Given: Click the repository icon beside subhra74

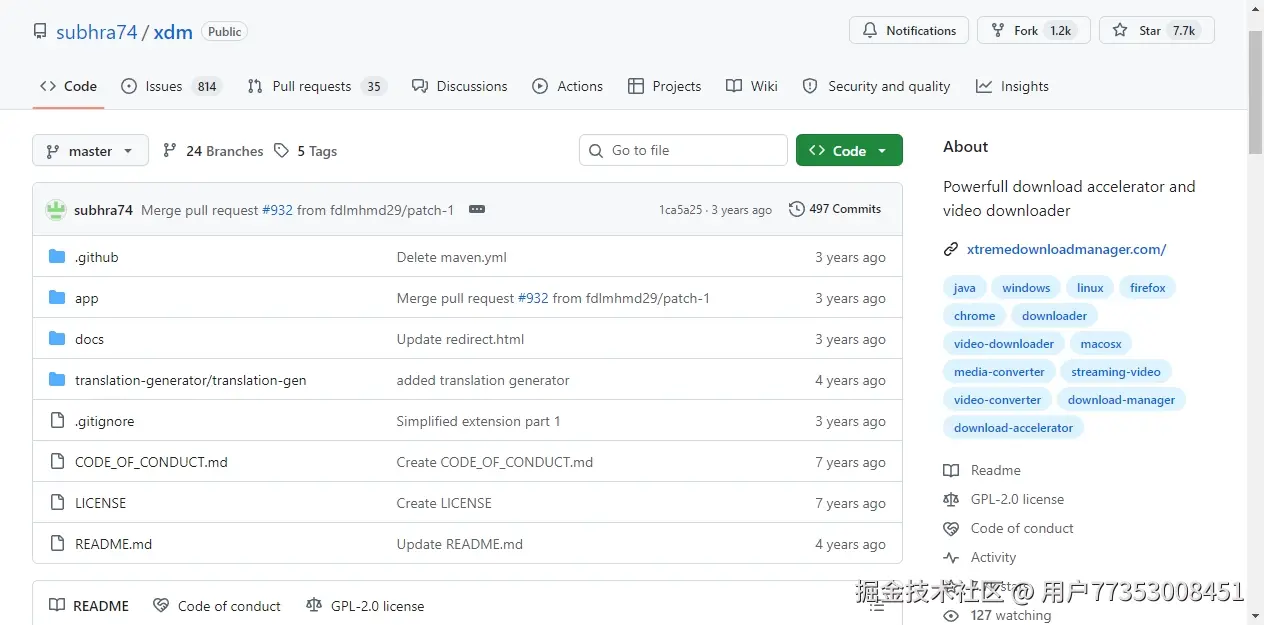Looking at the screenshot, I should point(40,31).
